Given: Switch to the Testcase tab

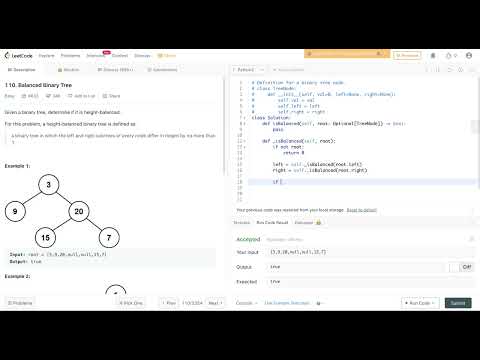Looking at the screenshot, I should click(242, 222).
